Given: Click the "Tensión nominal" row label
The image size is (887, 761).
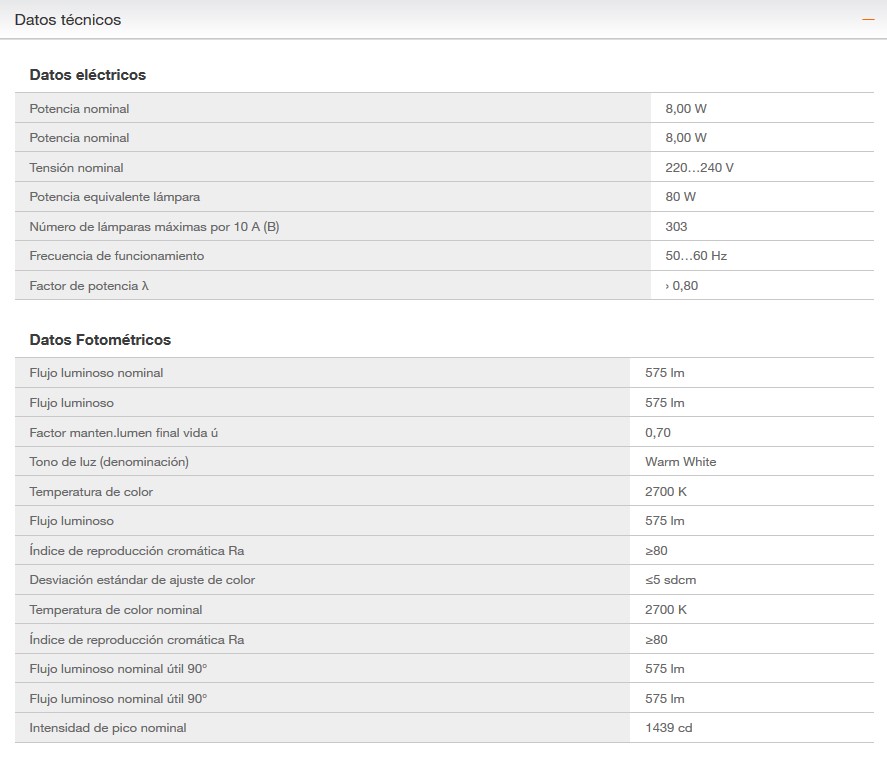Looking at the screenshot, I should point(76,167).
